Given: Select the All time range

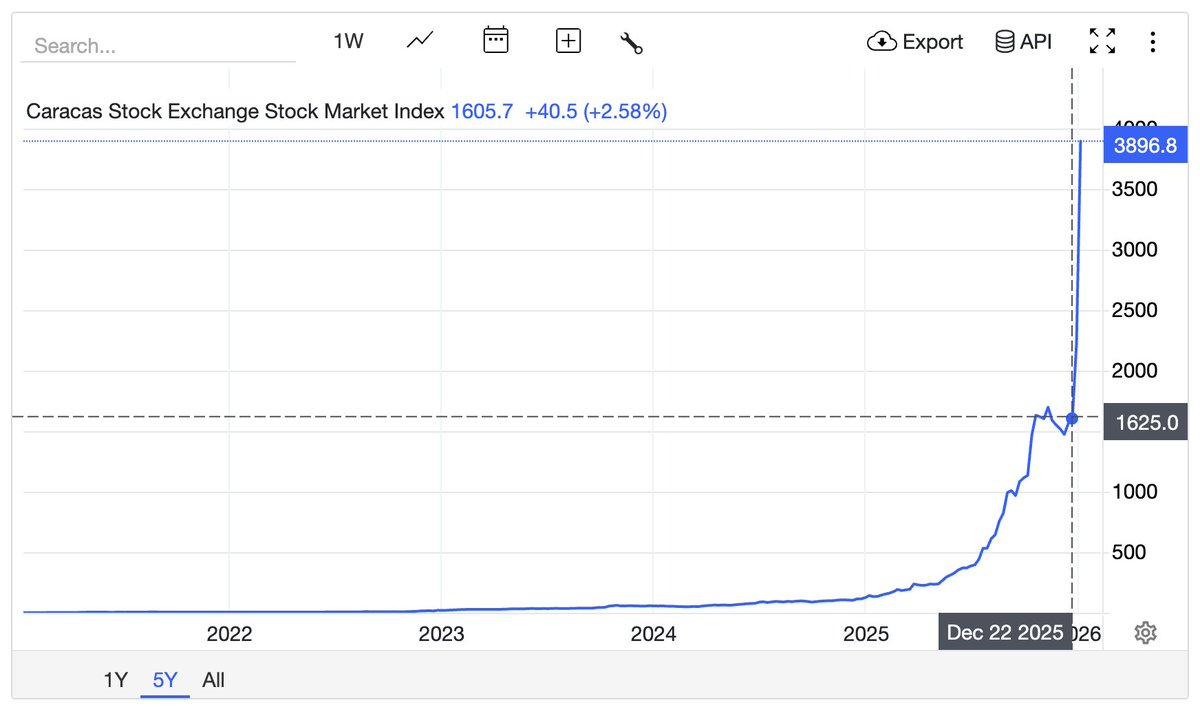Looking at the screenshot, I should click(213, 680).
